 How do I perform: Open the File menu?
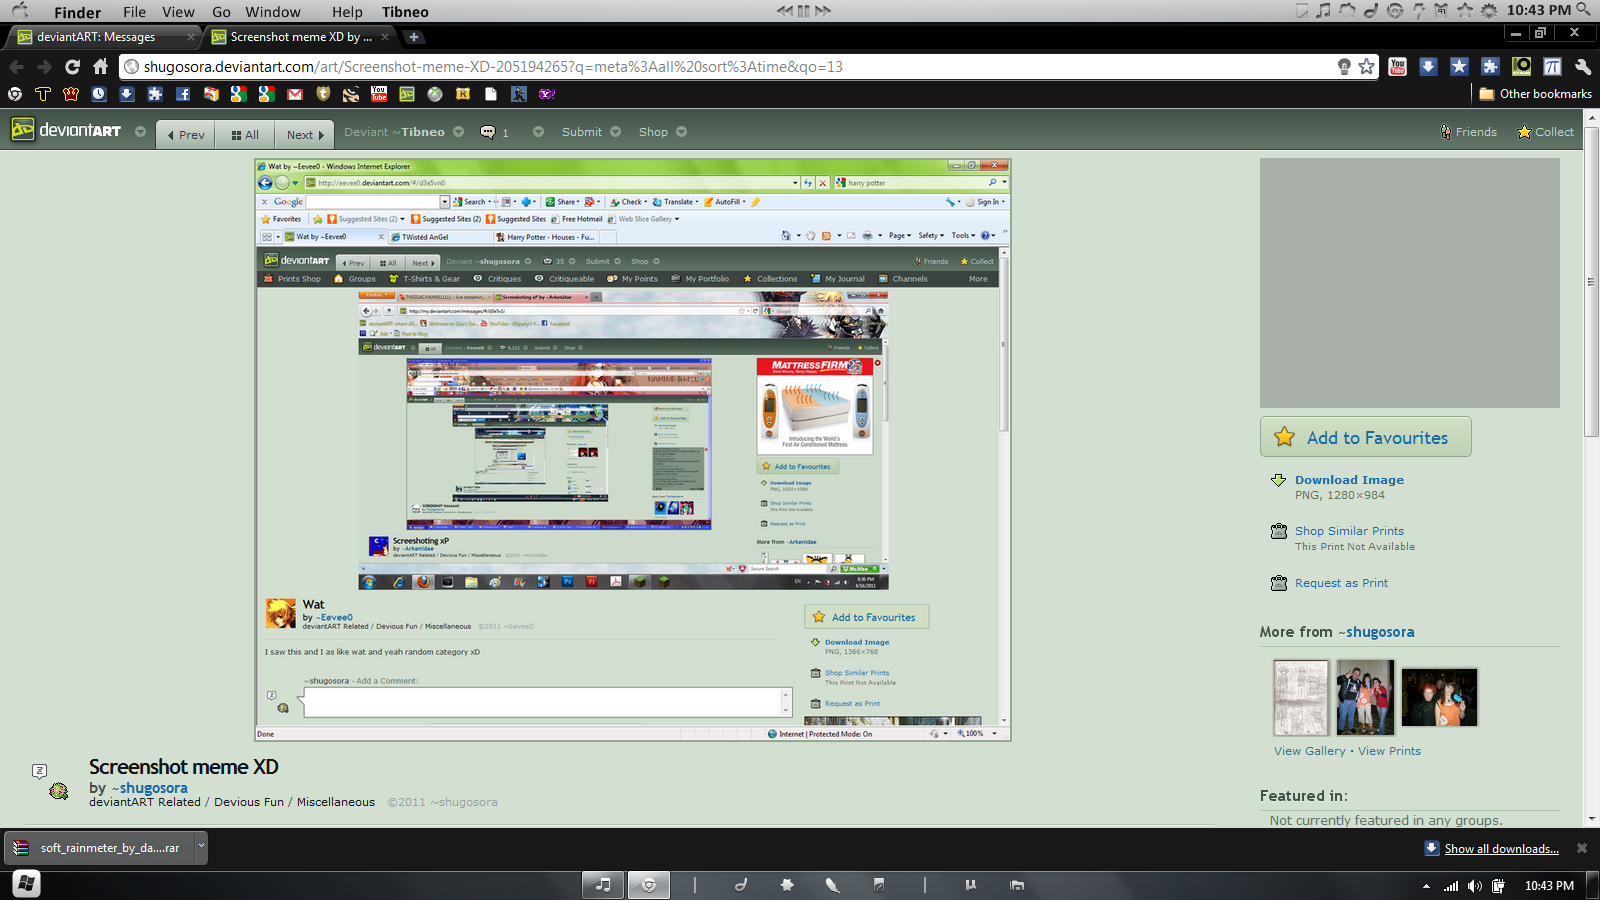(134, 12)
